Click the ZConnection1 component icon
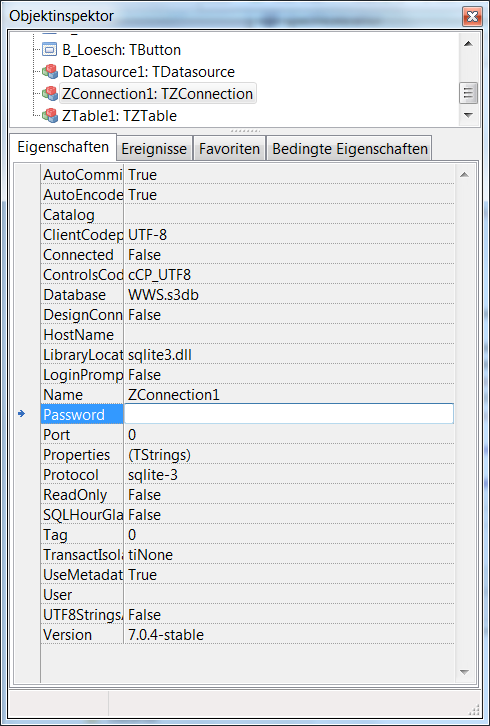 coord(50,94)
